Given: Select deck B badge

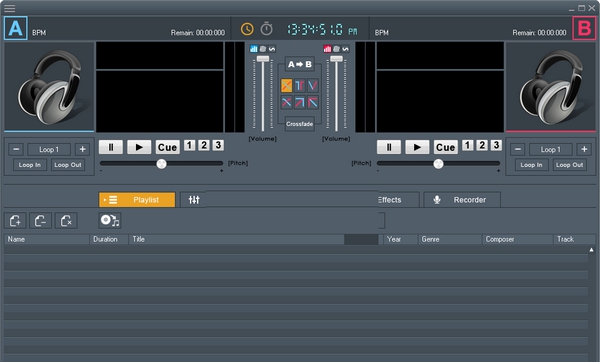Looking at the screenshot, I should pos(584,28).
